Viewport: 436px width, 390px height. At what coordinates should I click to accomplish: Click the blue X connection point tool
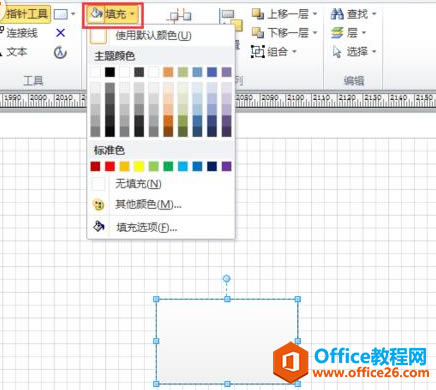pyautogui.click(x=60, y=33)
